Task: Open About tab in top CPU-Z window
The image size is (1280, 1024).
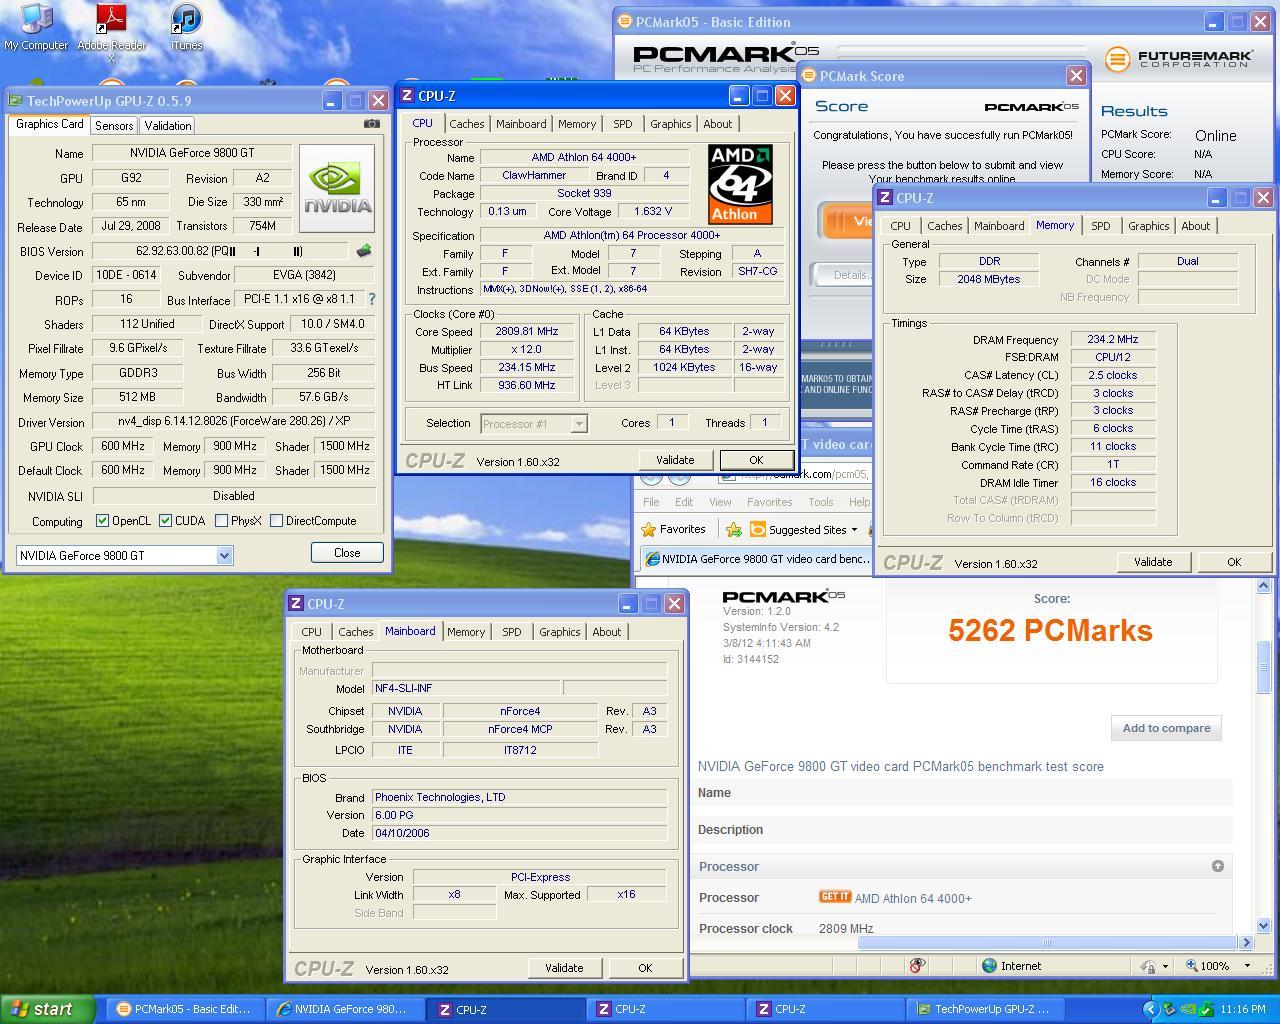Action: click(717, 124)
